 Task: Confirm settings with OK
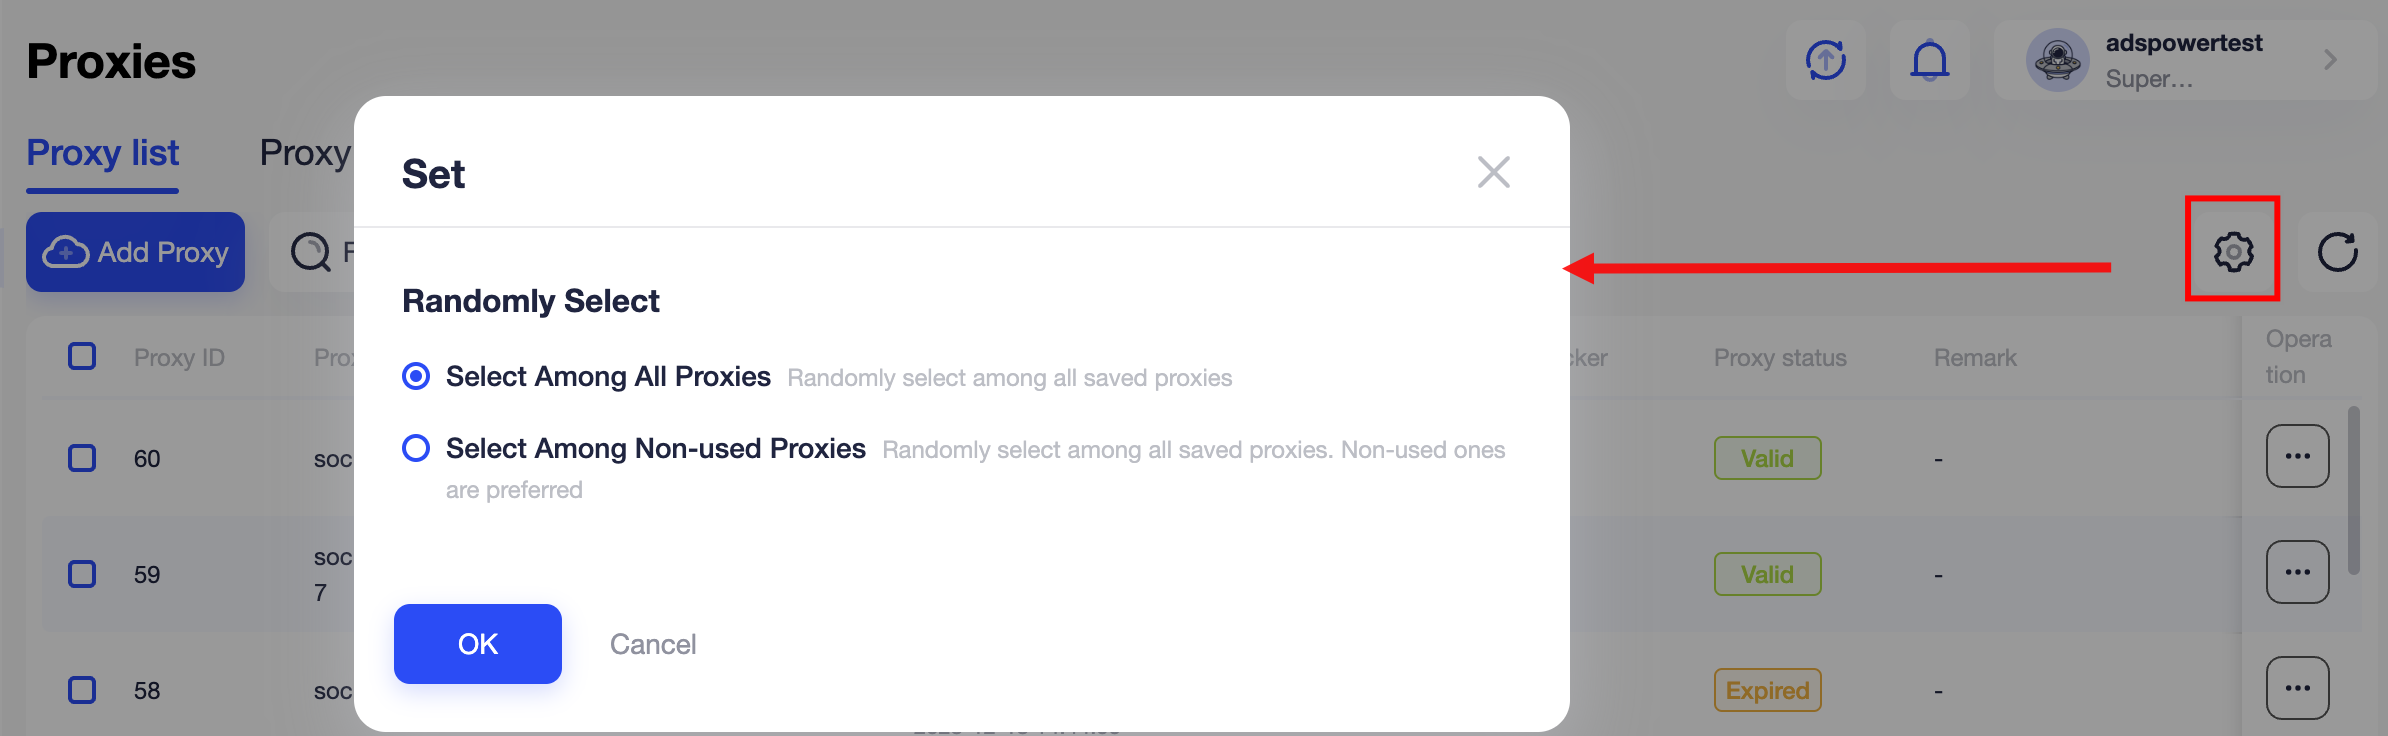pos(477,644)
